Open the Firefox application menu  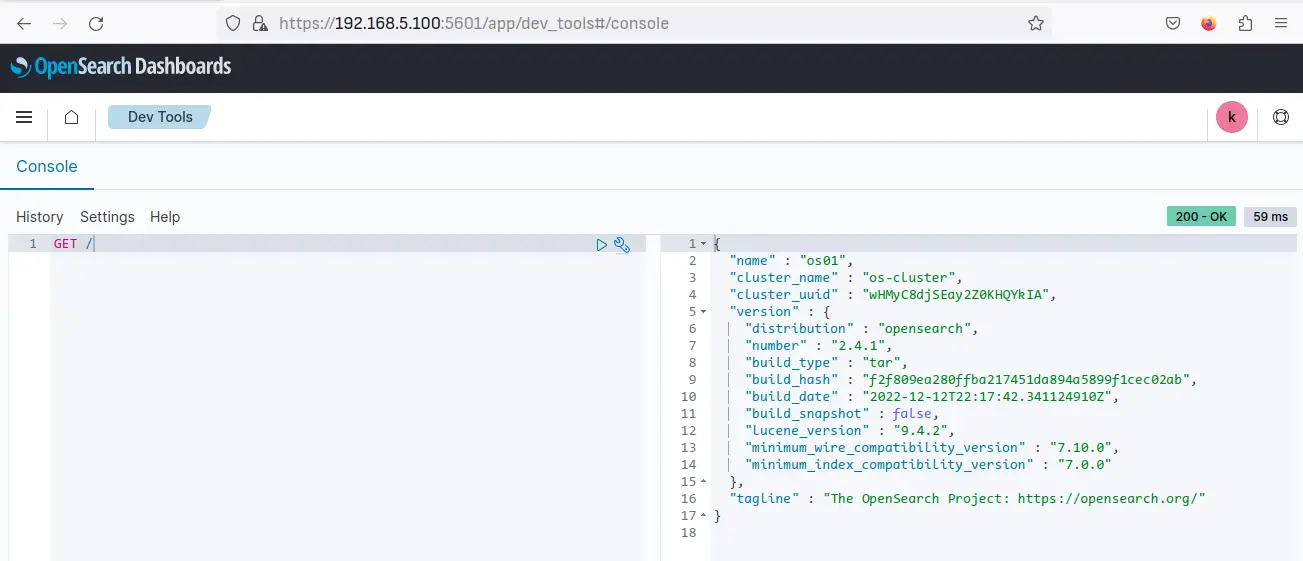tap(1280, 23)
